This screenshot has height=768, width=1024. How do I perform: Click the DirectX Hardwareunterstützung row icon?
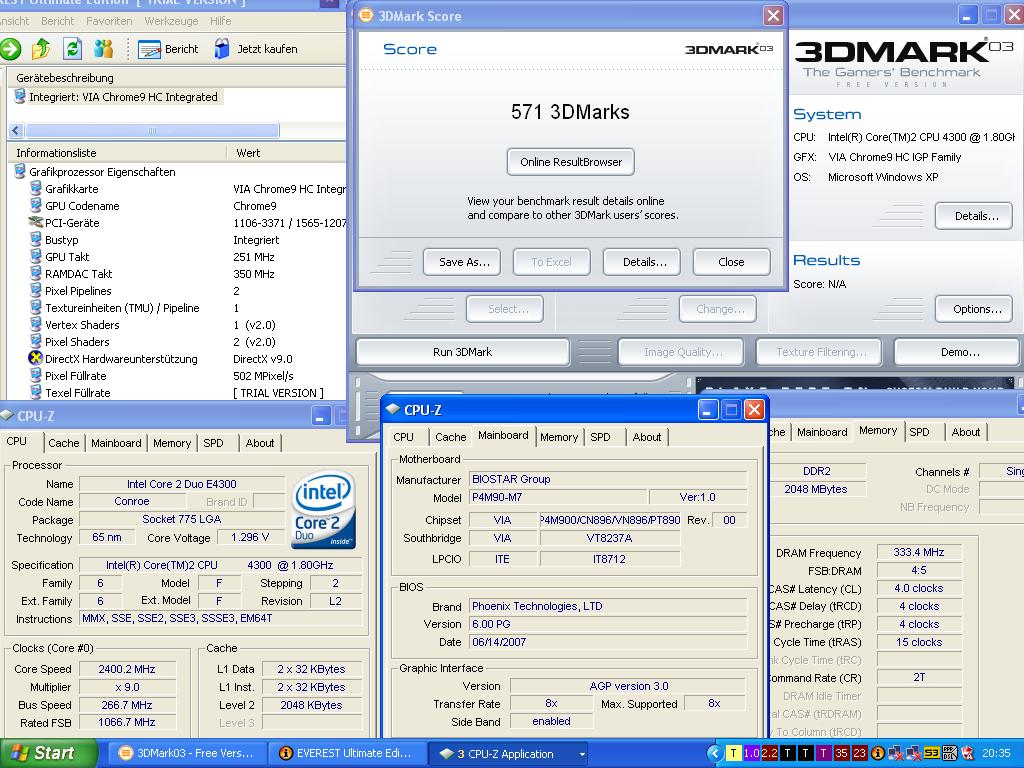tap(35, 359)
